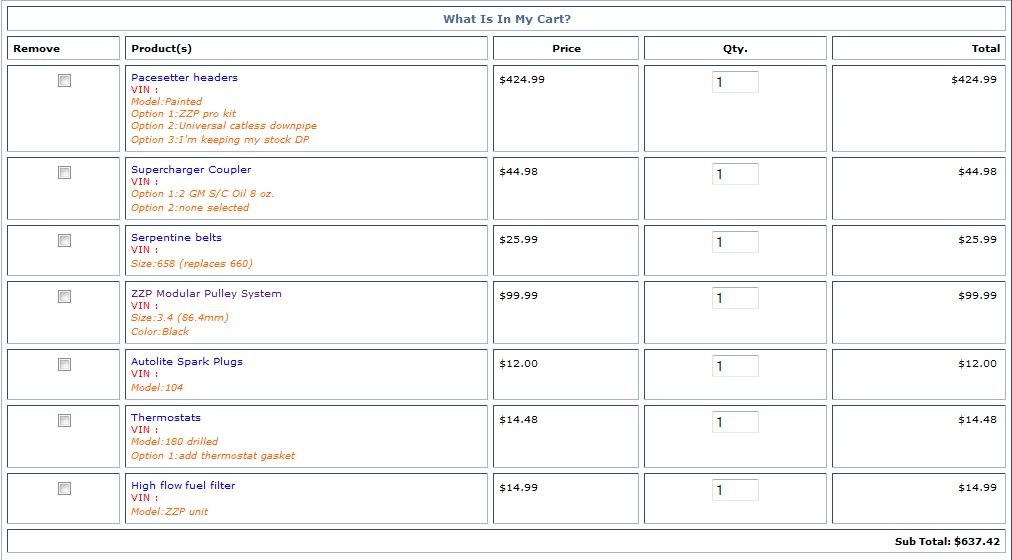Open the Supercharger Coupler product link
Viewport: 1012px width, 560px height.
click(191, 169)
